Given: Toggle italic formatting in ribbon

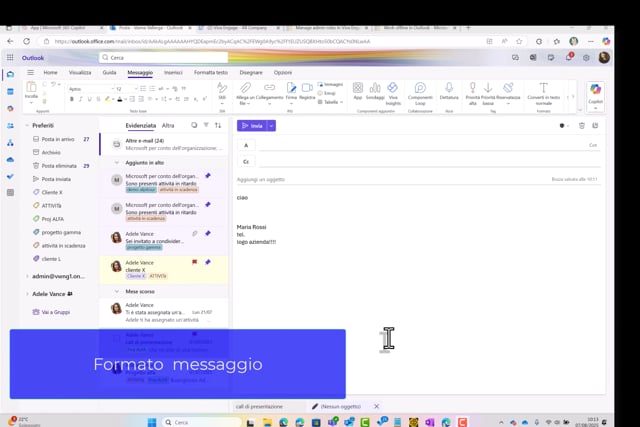Looking at the screenshot, I should click(x=81, y=99).
